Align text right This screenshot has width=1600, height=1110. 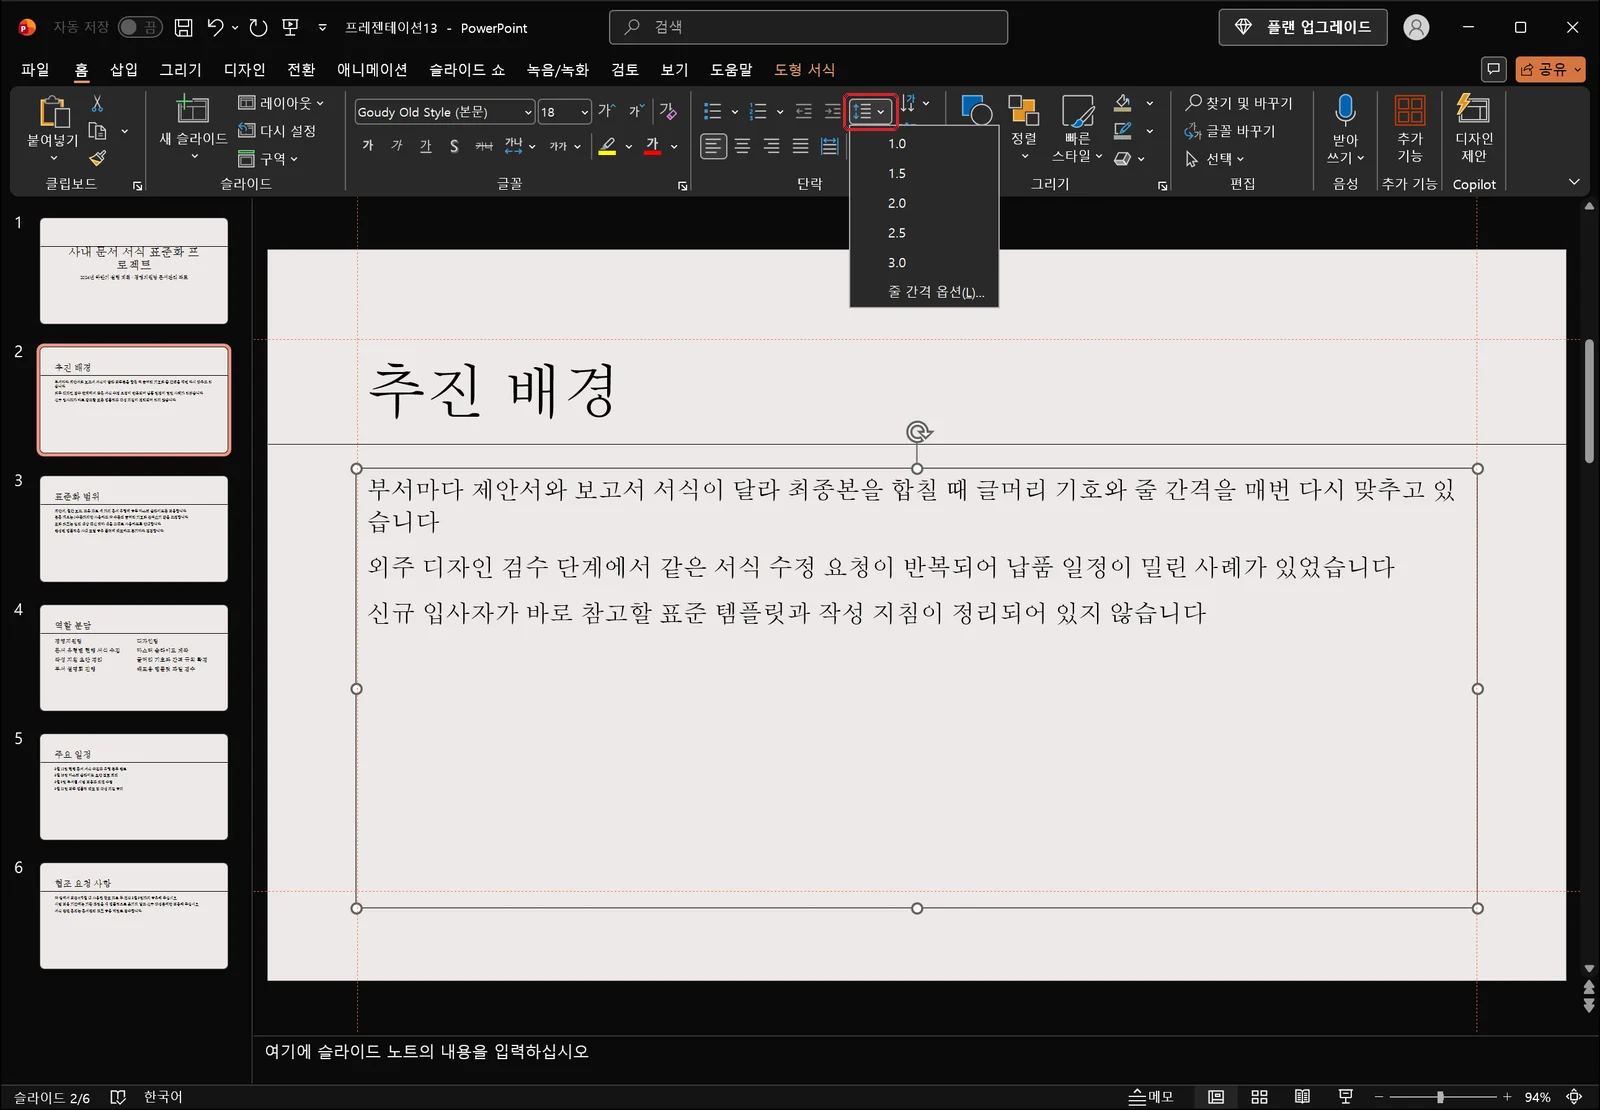(x=771, y=146)
